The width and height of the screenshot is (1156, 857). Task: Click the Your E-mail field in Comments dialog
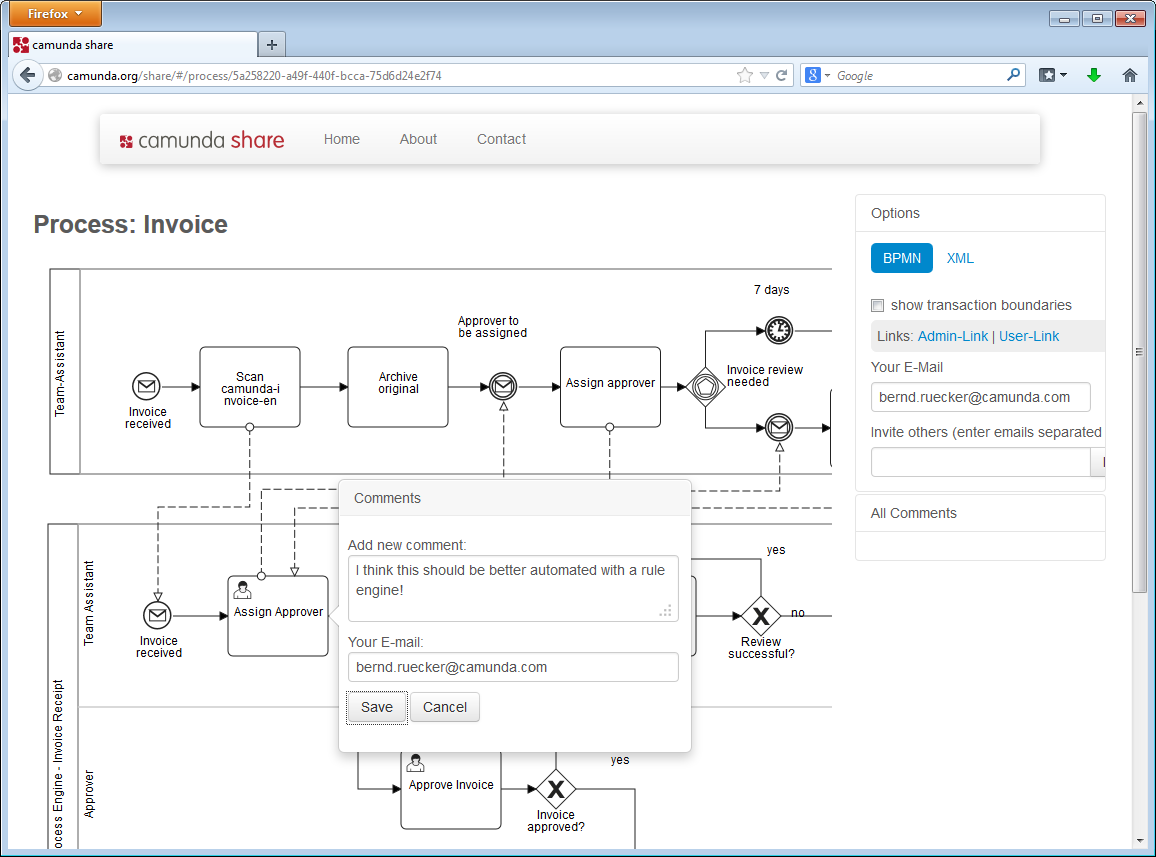coord(513,667)
